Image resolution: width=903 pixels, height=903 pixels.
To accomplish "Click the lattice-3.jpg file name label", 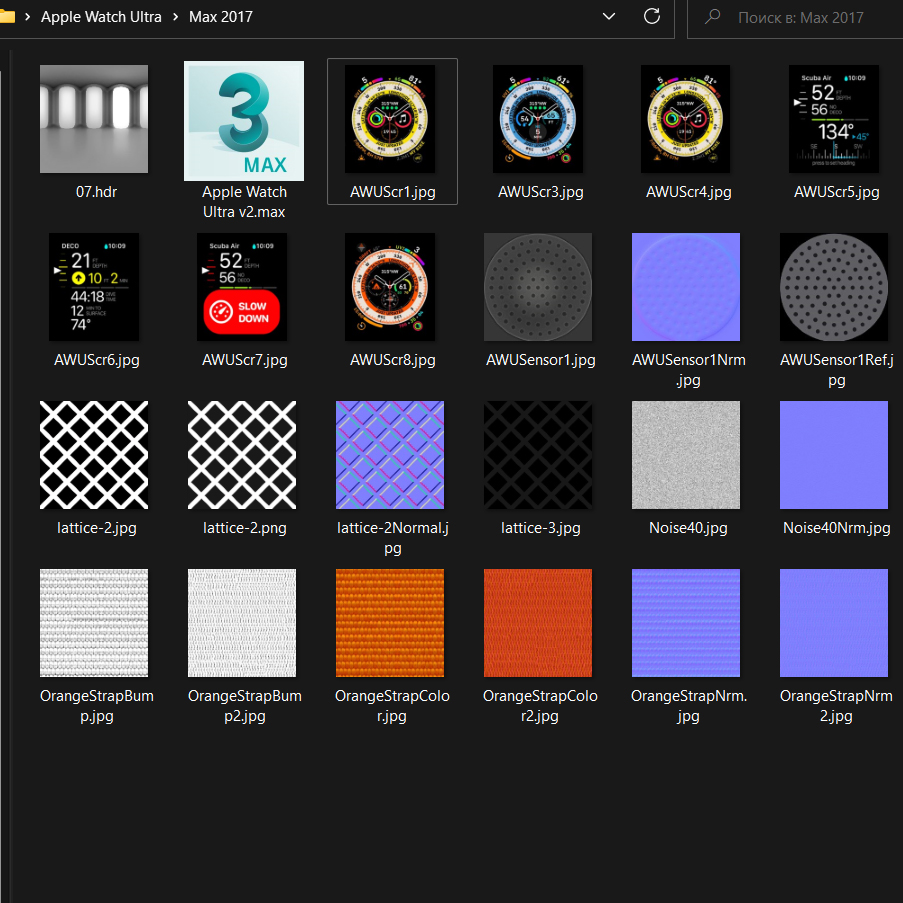I will click(x=541, y=528).
